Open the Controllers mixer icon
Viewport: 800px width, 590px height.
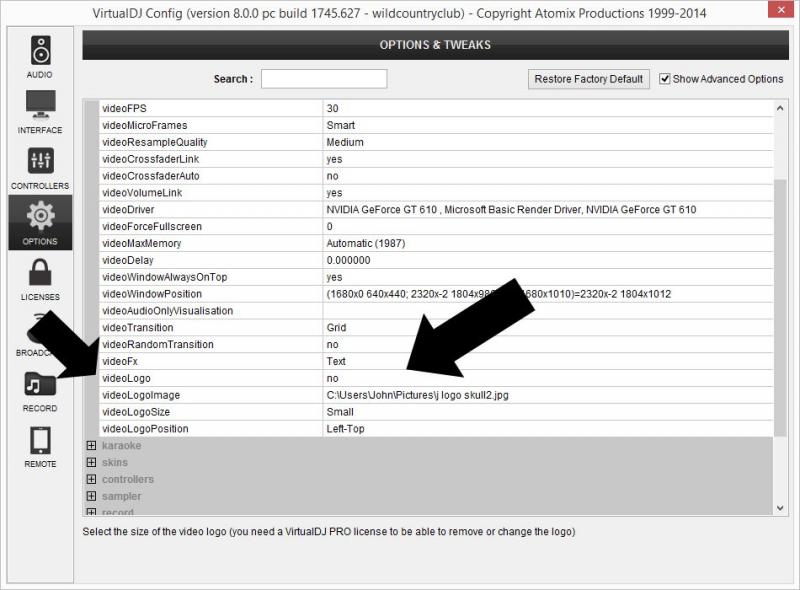[40, 161]
